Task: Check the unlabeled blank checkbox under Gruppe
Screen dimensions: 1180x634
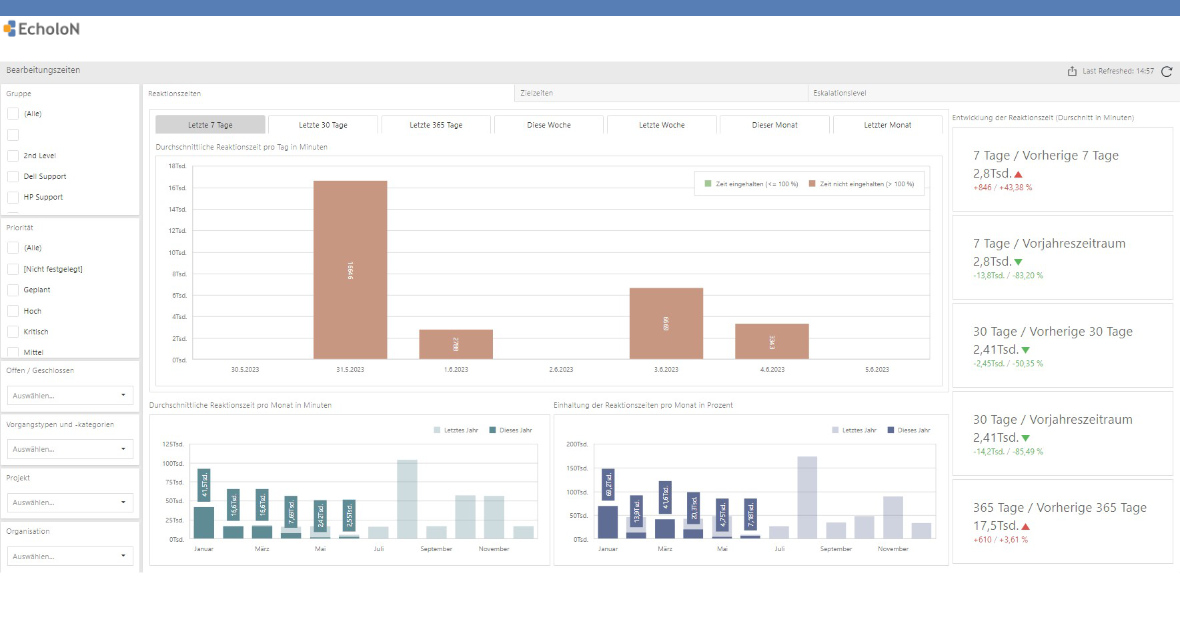Action: click(13, 135)
